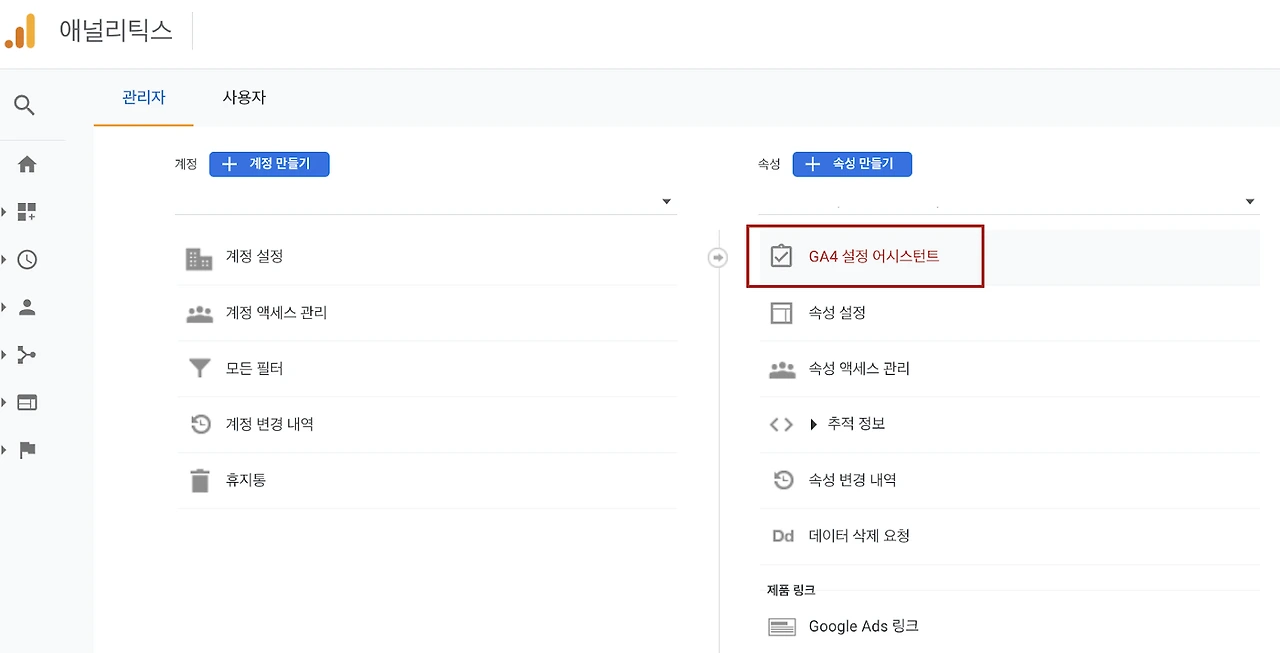Viewport: 1280px width, 653px height.
Task: Click the 속성 만들기 button
Action: [852, 164]
